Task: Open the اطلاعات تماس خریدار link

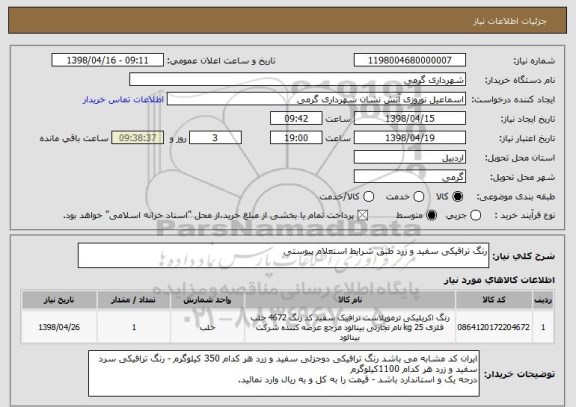Action: [123, 100]
